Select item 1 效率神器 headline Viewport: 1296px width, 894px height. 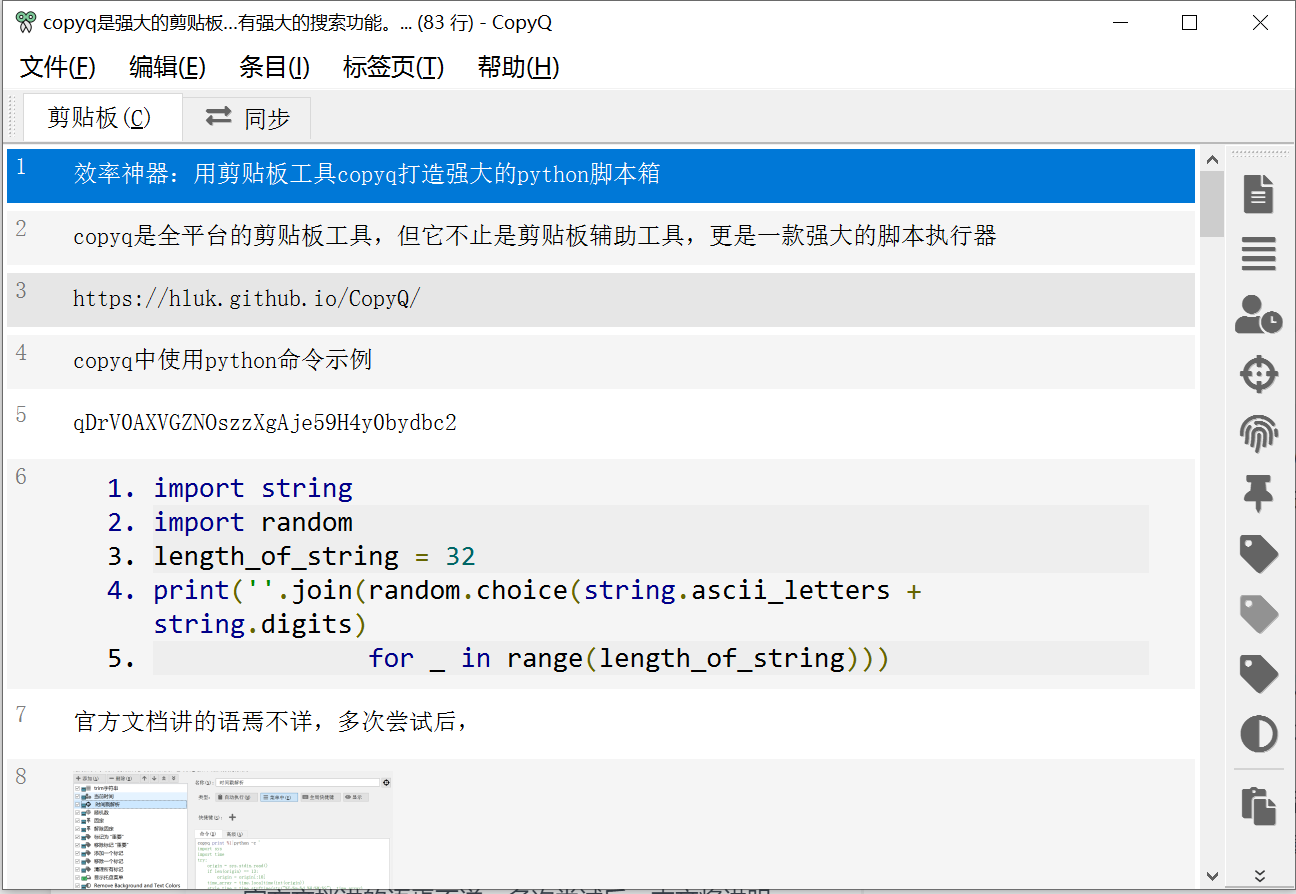[x=601, y=176]
